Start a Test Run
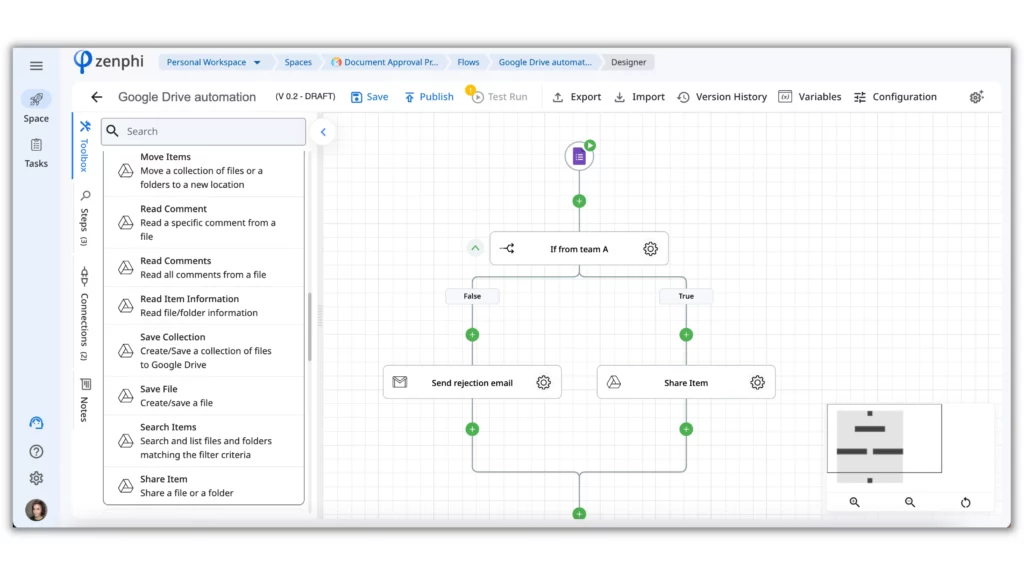Image resolution: width=1024 pixels, height=576 pixels. (x=500, y=97)
